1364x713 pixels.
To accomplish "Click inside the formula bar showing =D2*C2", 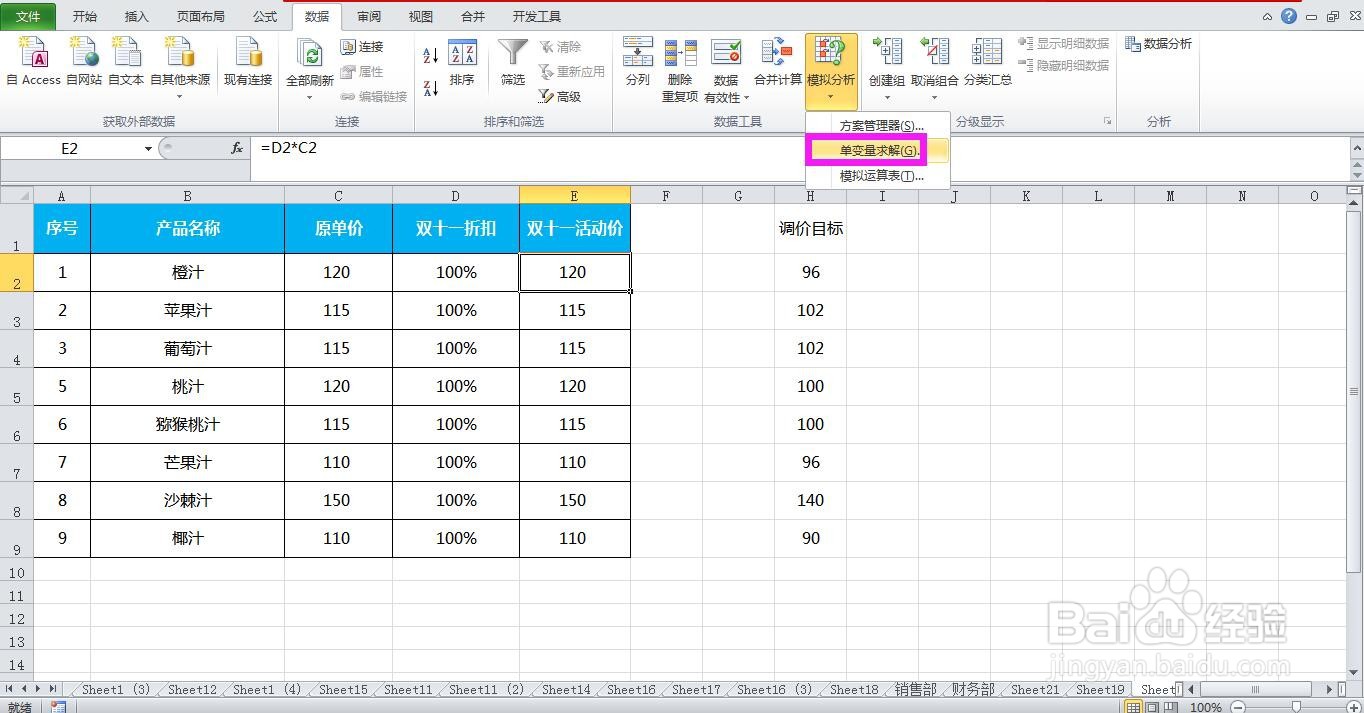I will (320, 147).
